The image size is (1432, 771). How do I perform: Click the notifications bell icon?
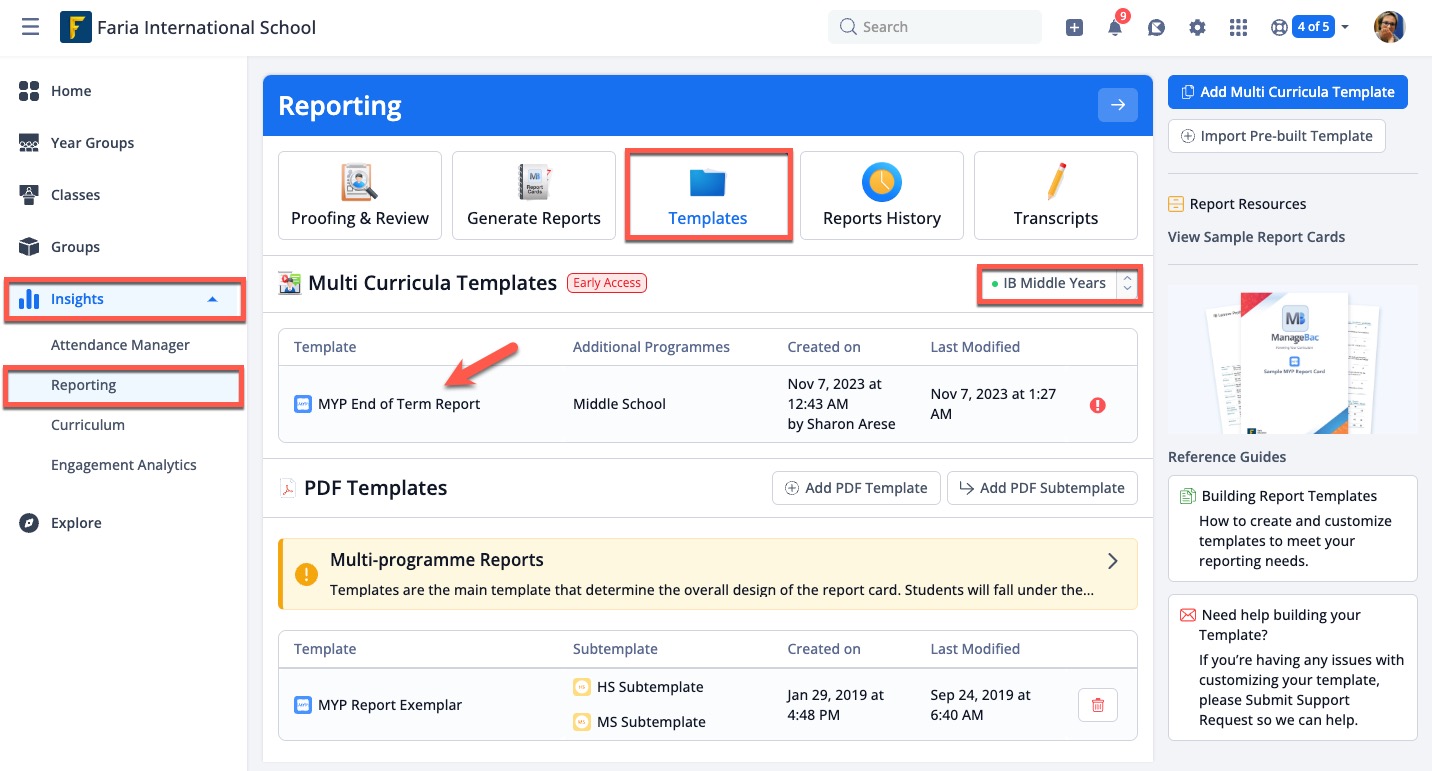click(1115, 28)
